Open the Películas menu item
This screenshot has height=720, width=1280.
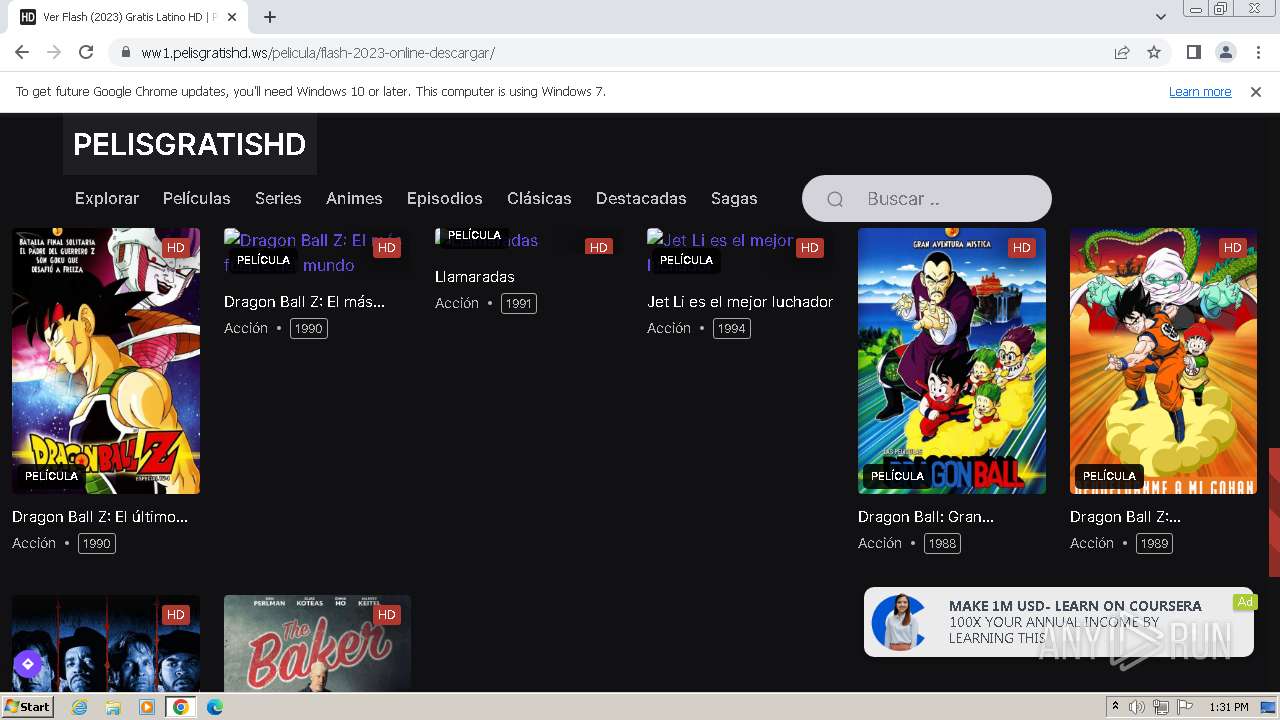tap(197, 198)
